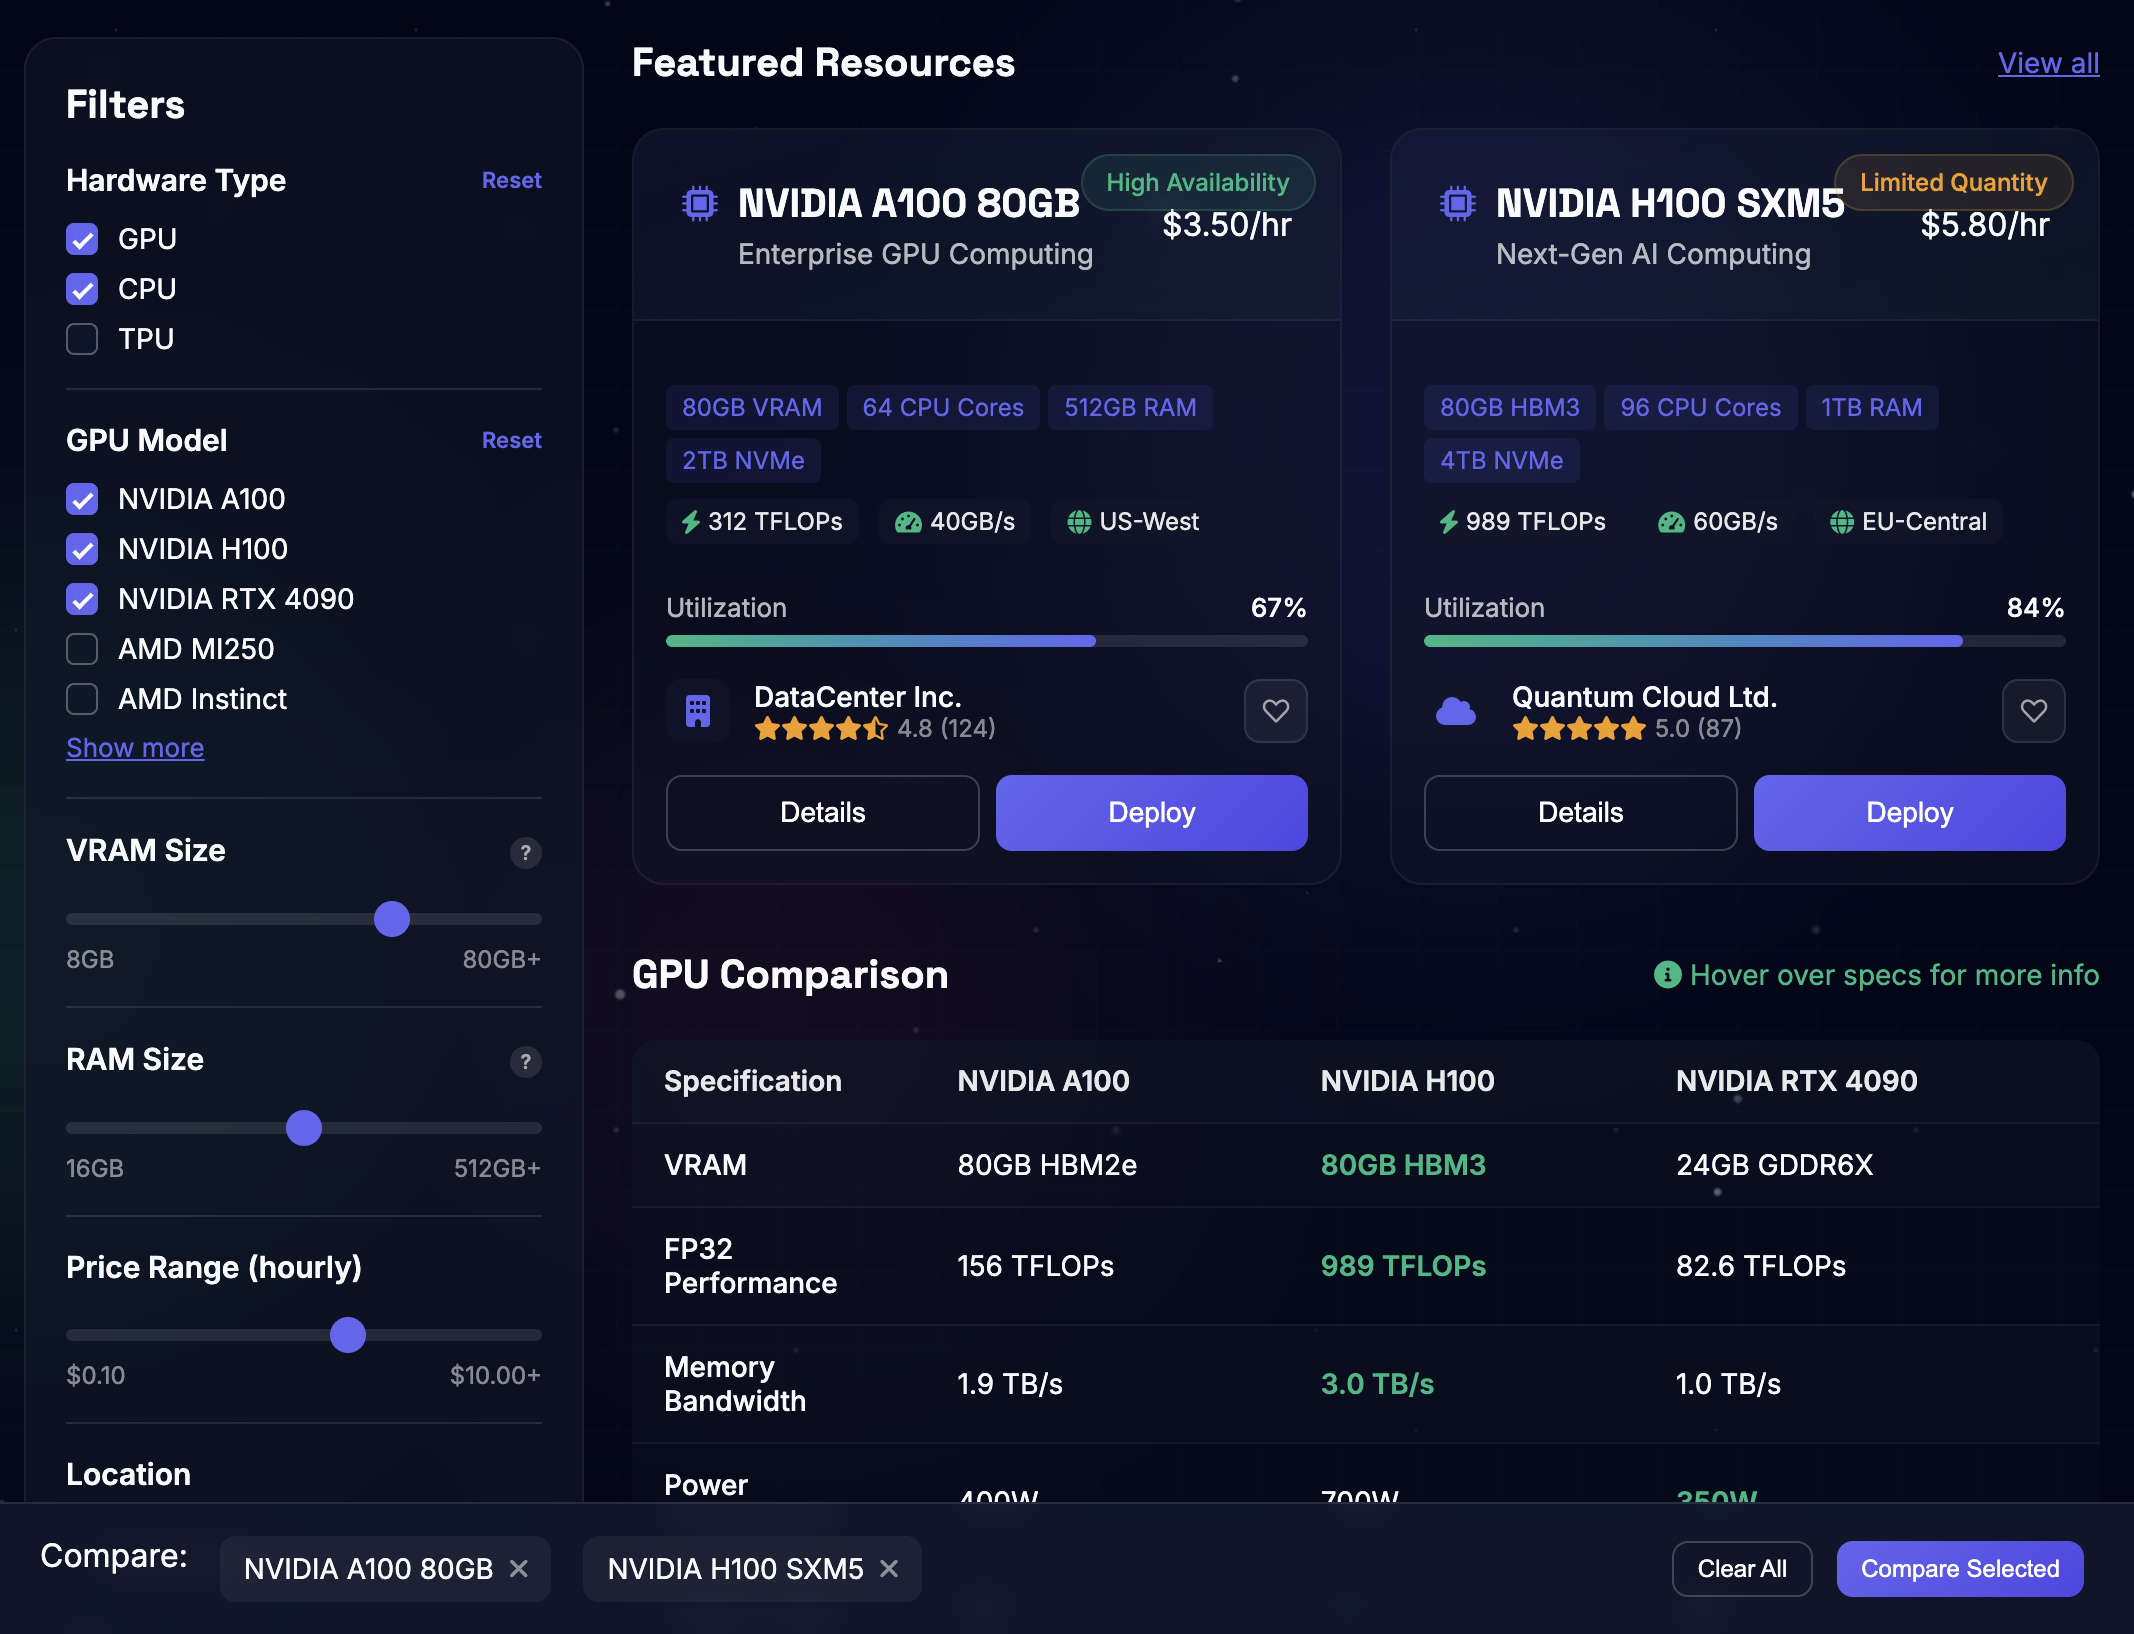Open Details for the NVIDIA H100 SXM5
Image resolution: width=2134 pixels, height=1634 pixels.
pyautogui.click(x=1580, y=812)
